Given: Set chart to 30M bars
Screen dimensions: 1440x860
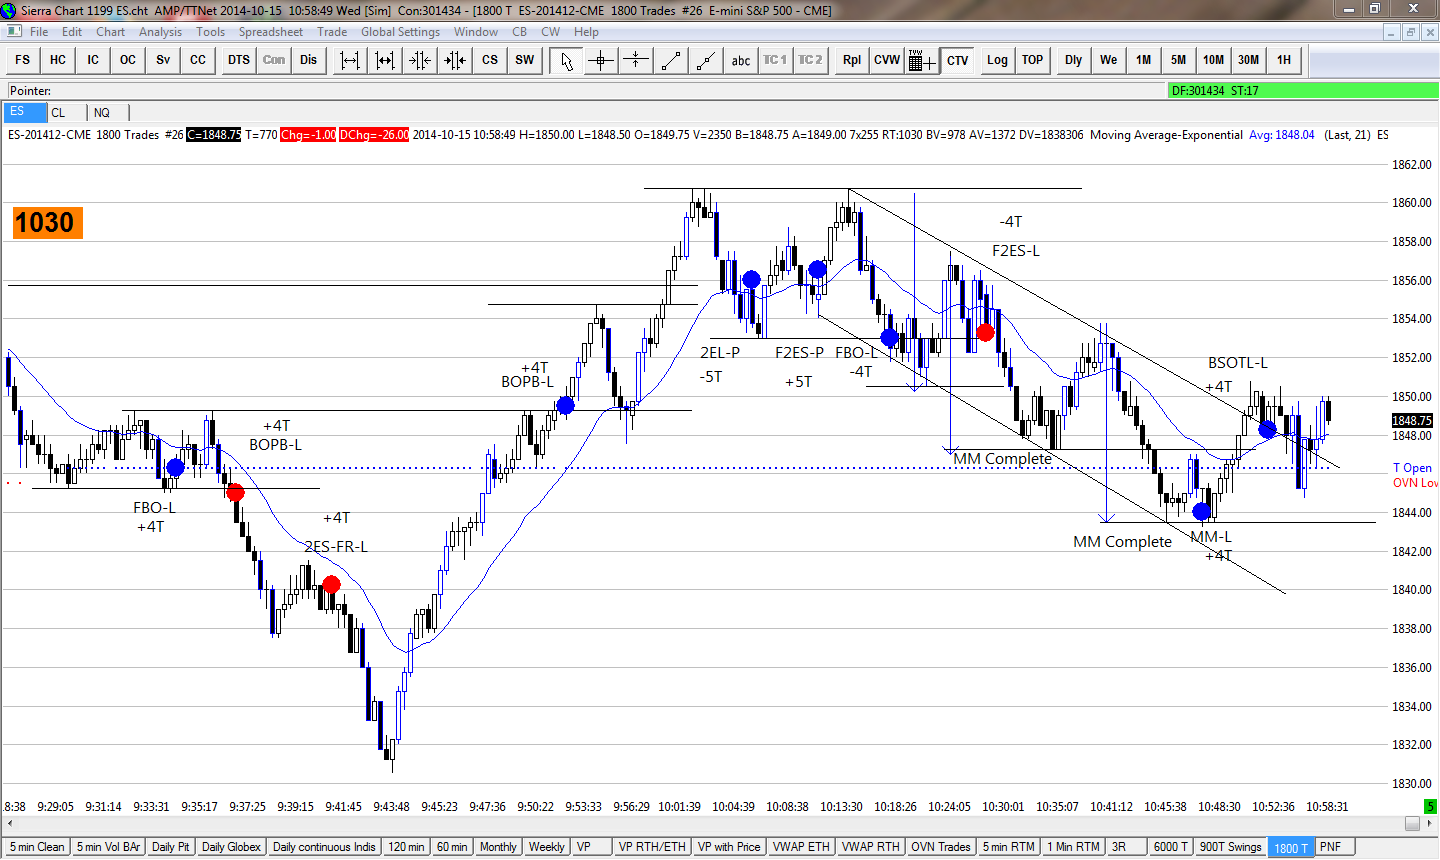Looking at the screenshot, I should [1249, 60].
